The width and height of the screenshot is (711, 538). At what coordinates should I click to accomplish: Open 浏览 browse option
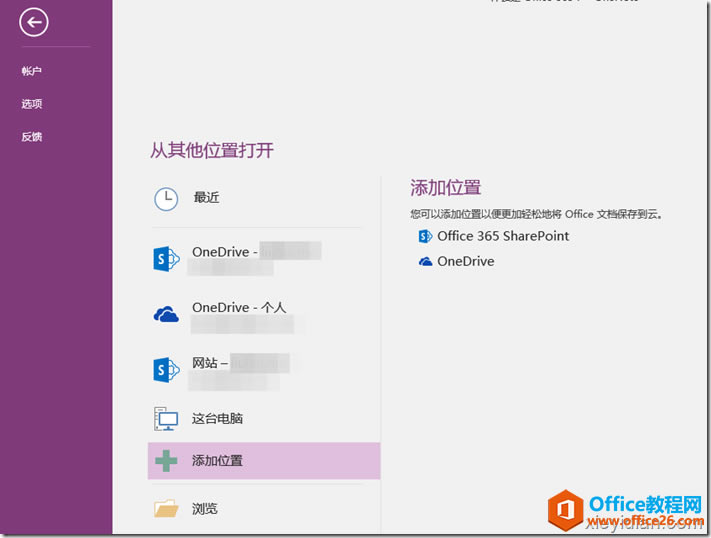pos(205,509)
